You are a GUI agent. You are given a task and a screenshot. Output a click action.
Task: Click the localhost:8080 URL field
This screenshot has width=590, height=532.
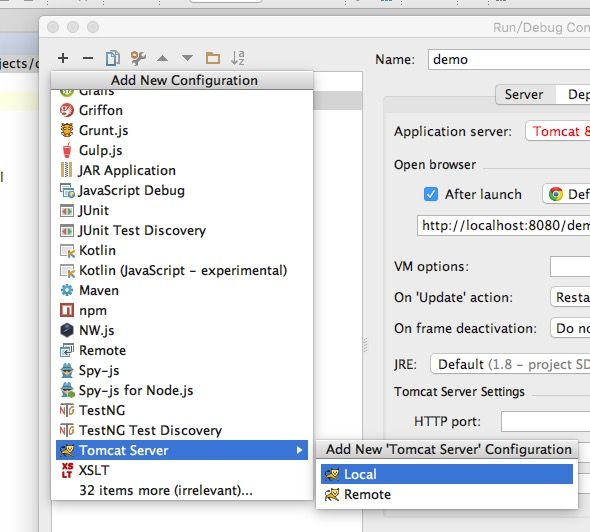click(x=503, y=226)
